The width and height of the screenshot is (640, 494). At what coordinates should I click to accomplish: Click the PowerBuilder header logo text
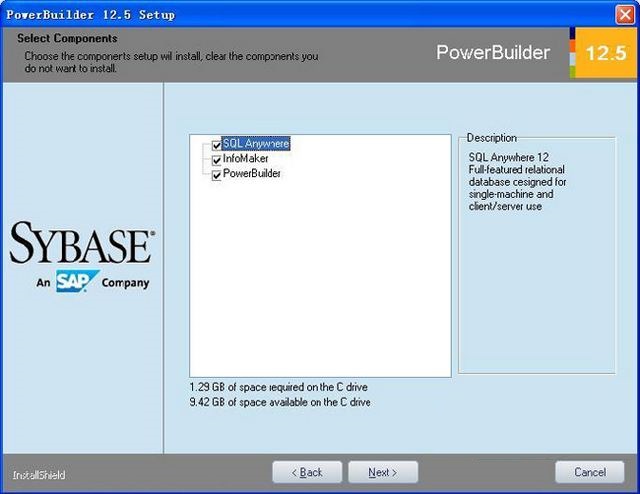click(493, 53)
